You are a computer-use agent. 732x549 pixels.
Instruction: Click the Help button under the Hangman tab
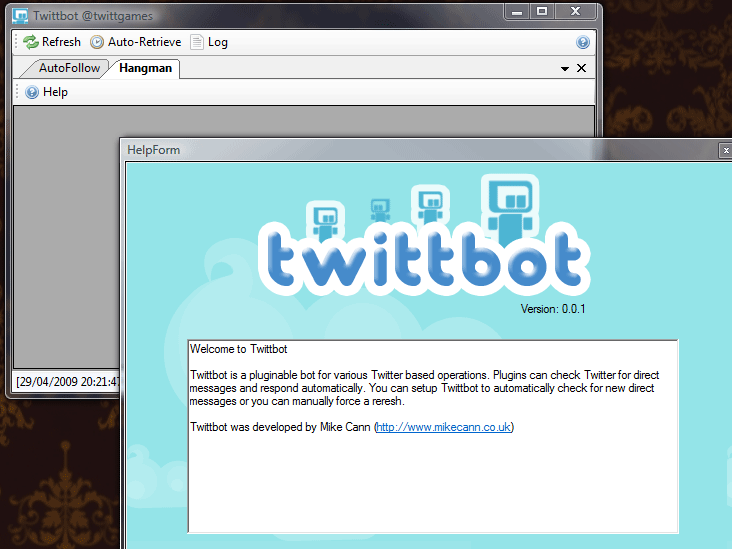(x=47, y=92)
